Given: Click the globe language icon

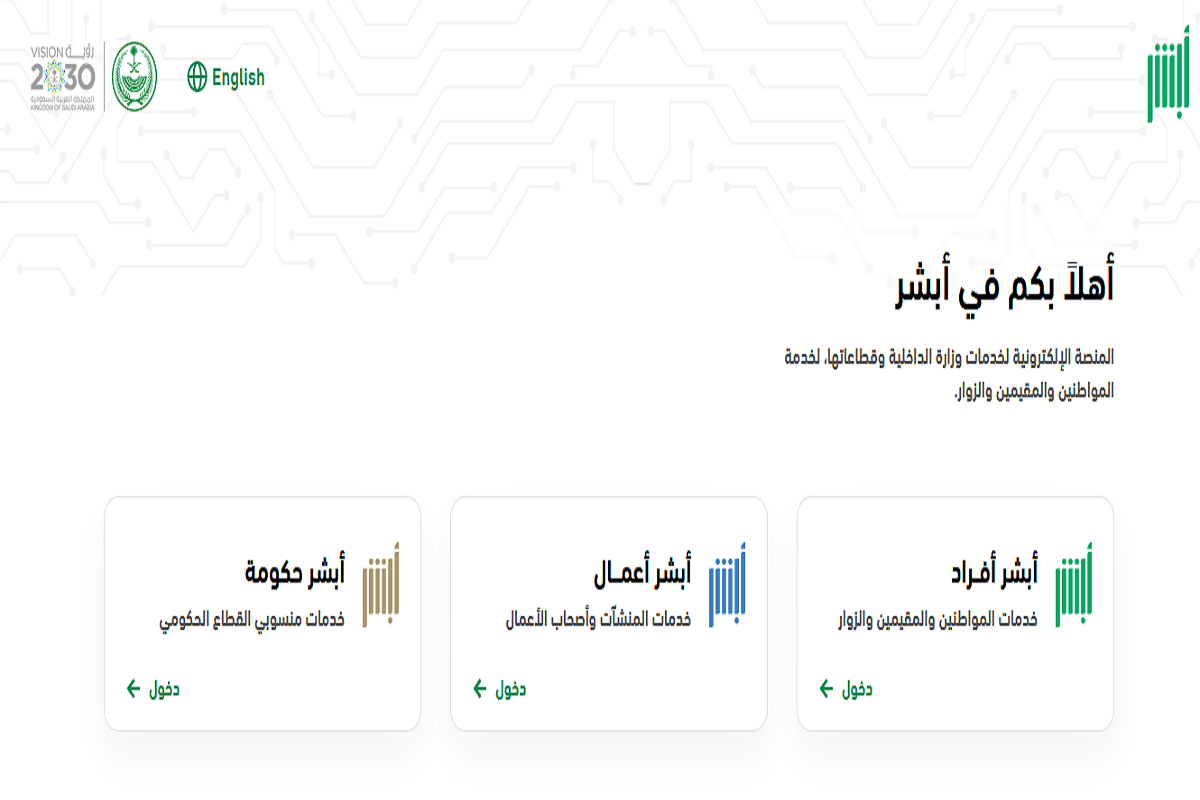Looking at the screenshot, I should 197,77.
